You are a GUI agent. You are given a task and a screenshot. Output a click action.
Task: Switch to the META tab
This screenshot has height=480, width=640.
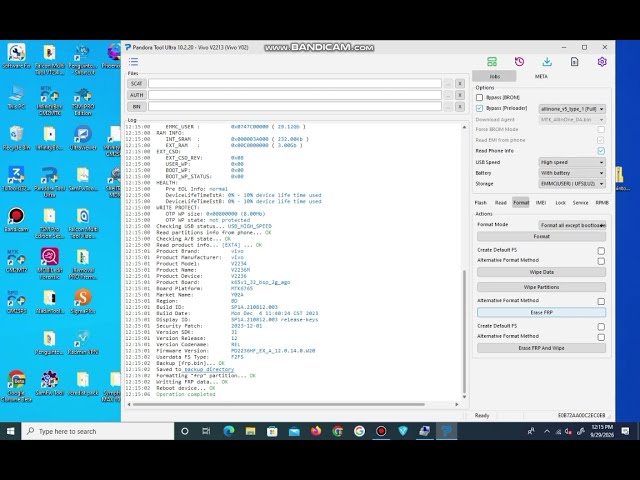pos(541,76)
